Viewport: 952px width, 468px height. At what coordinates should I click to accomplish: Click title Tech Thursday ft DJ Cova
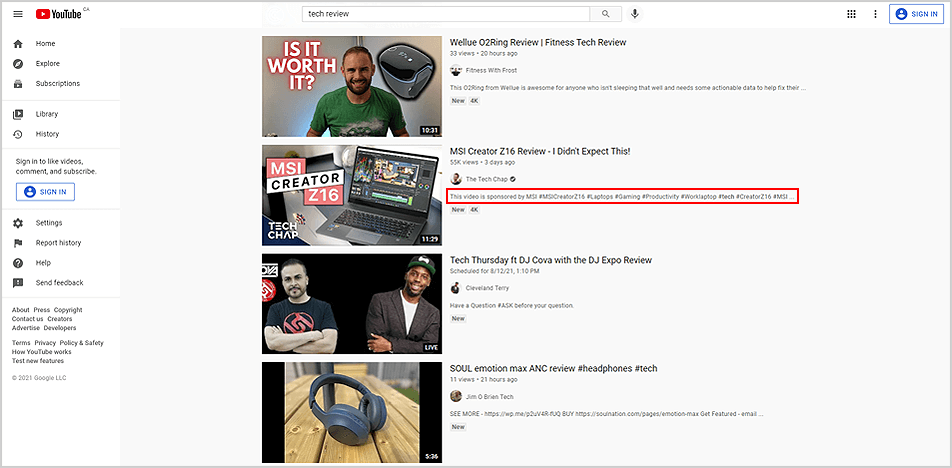click(x=551, y=260)
